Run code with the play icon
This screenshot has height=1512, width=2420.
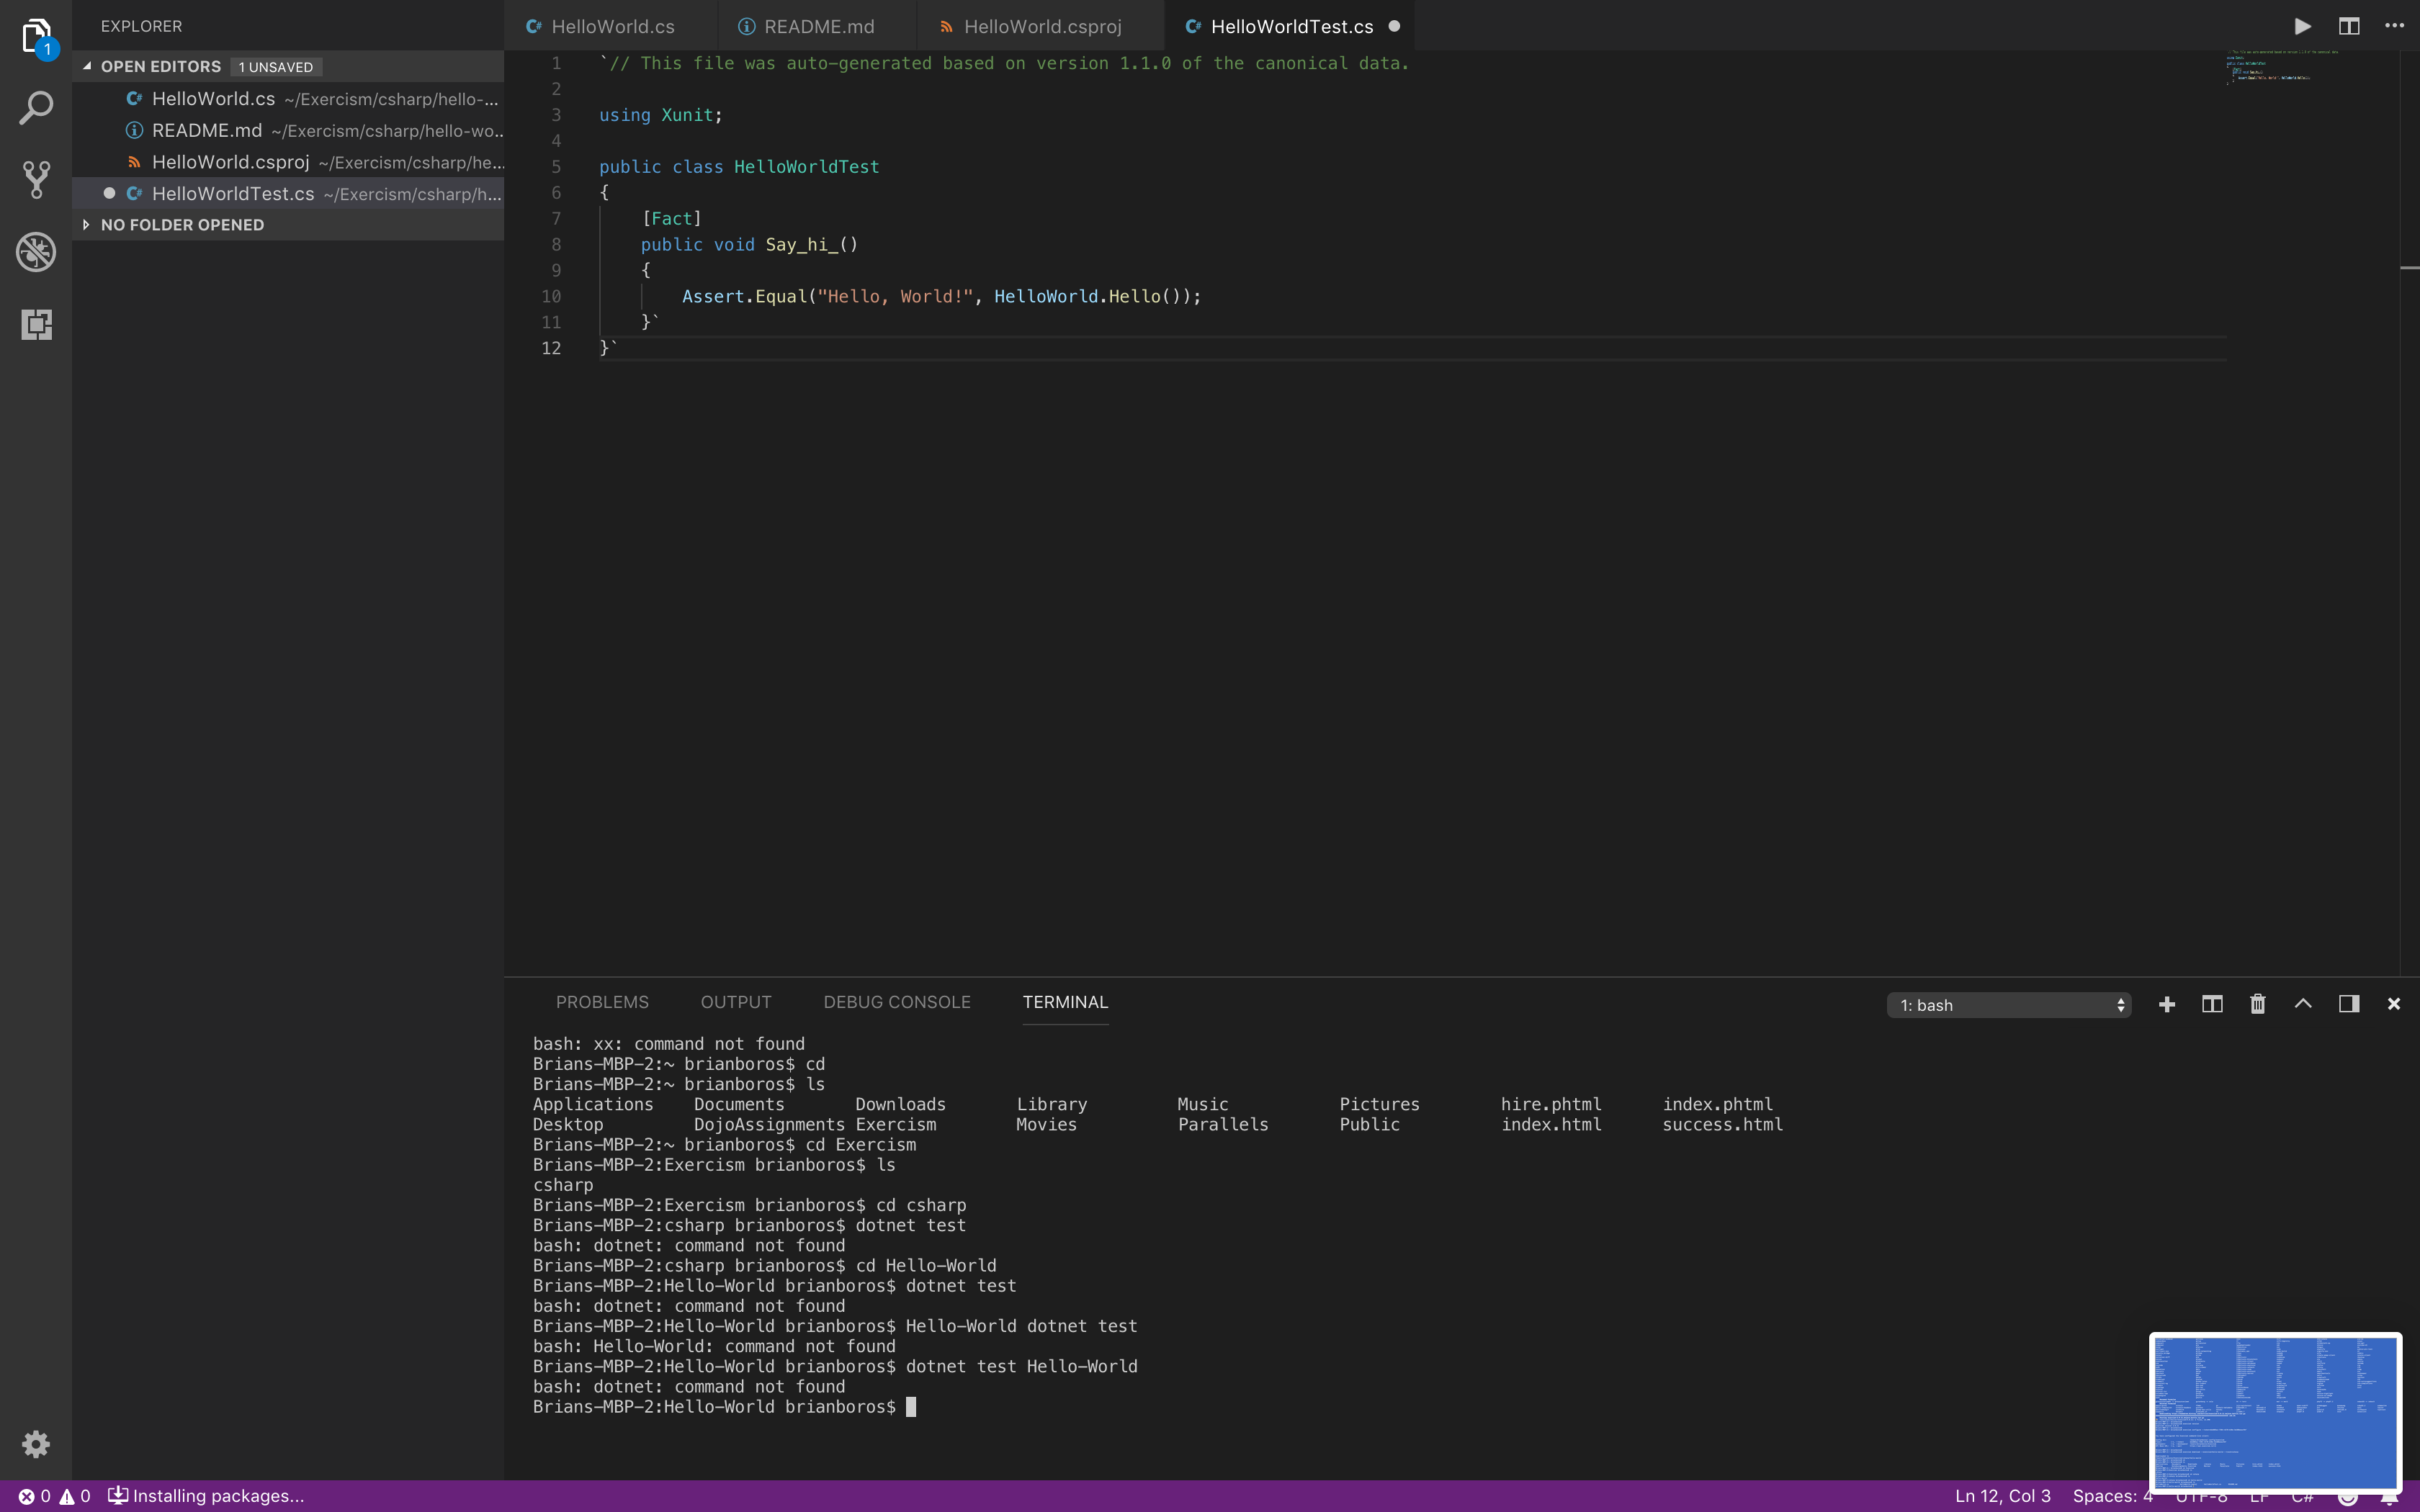pos(2302,26)
